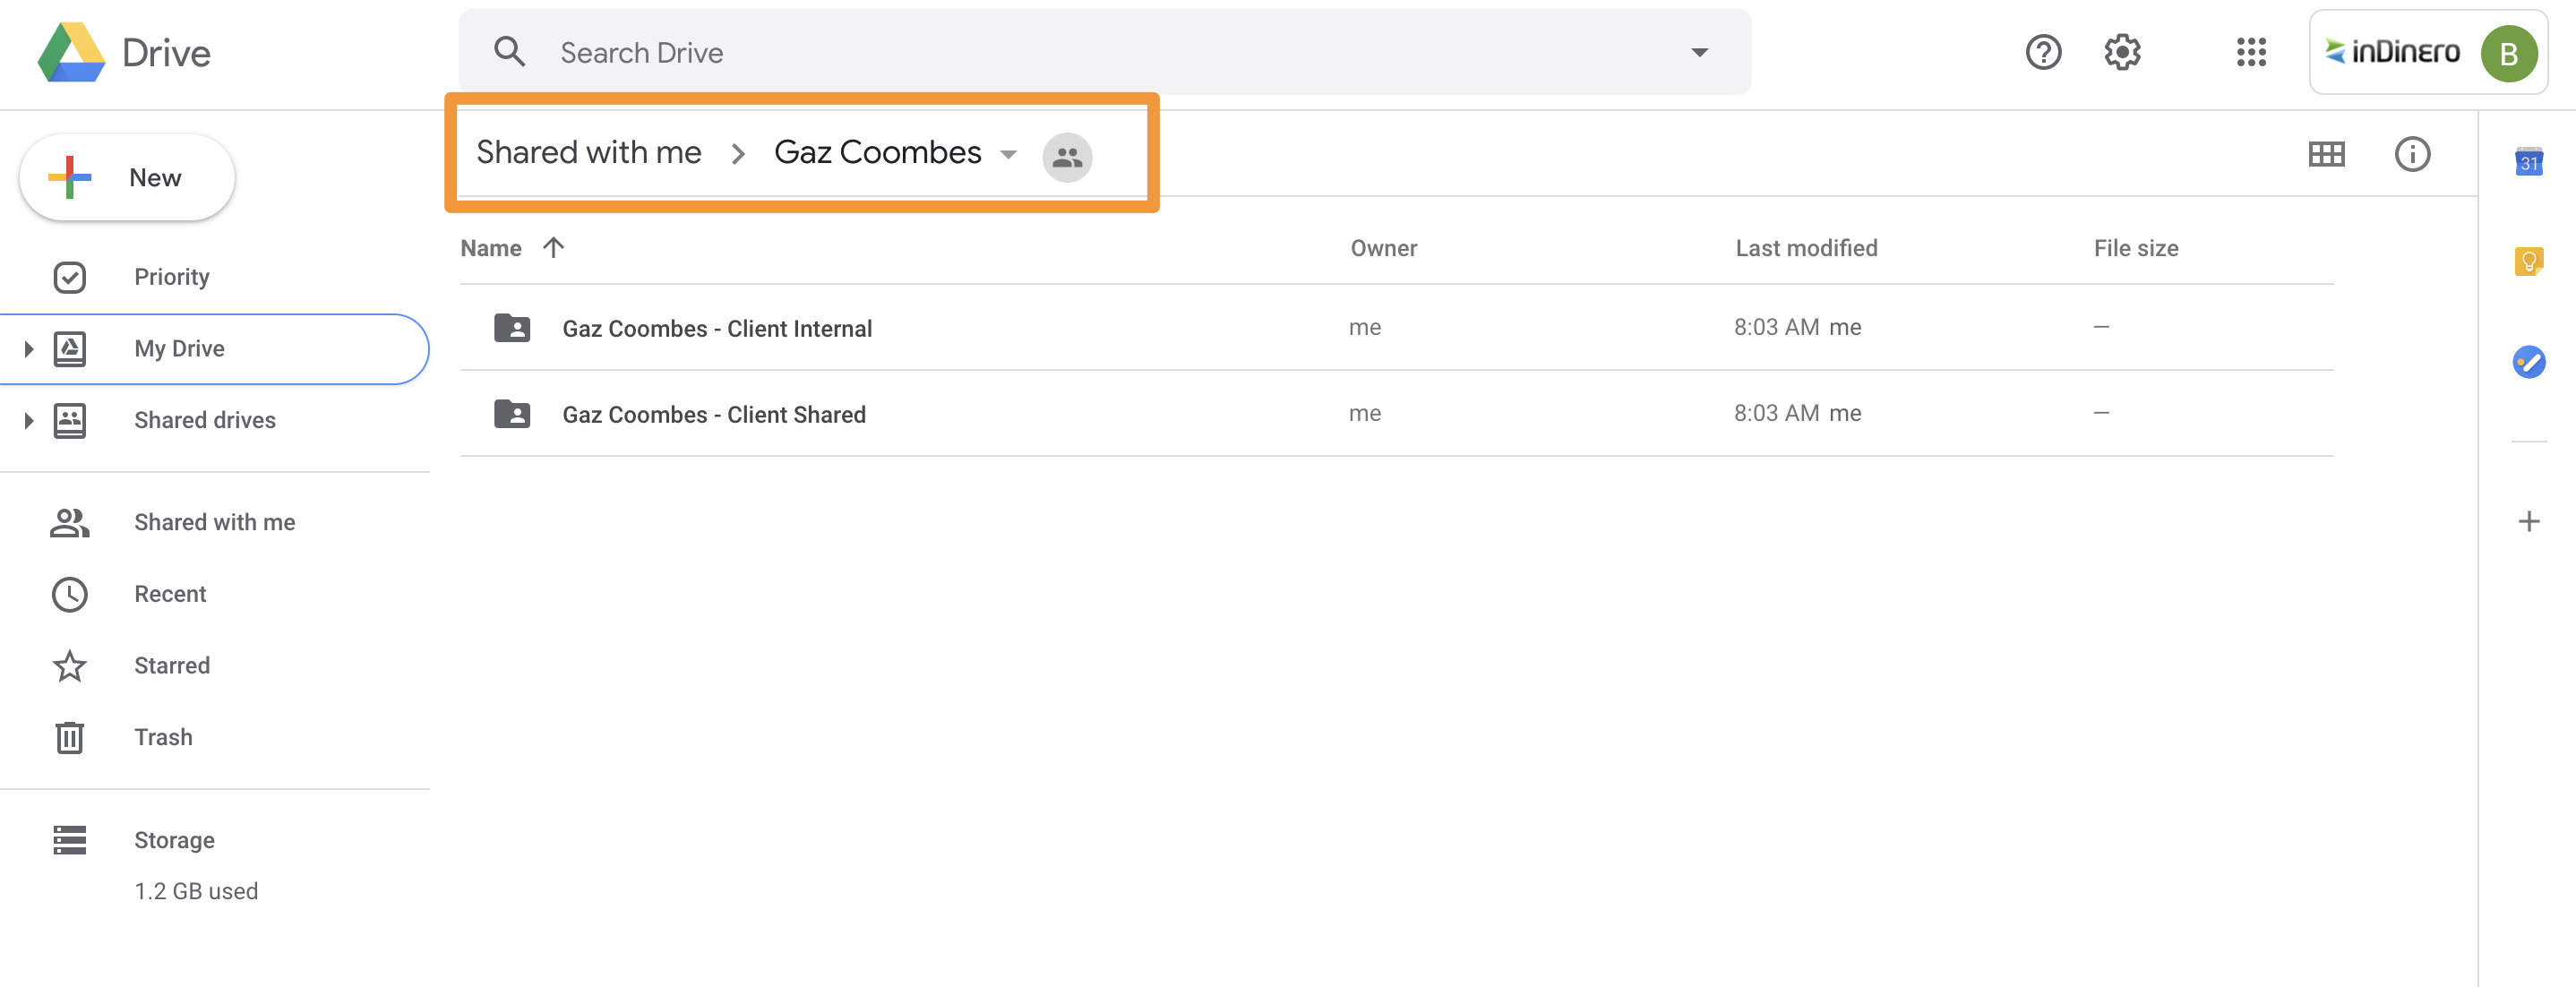Expand the Shared drives tree
Viewport: 2576px width, 987px height.
[29, 421]
